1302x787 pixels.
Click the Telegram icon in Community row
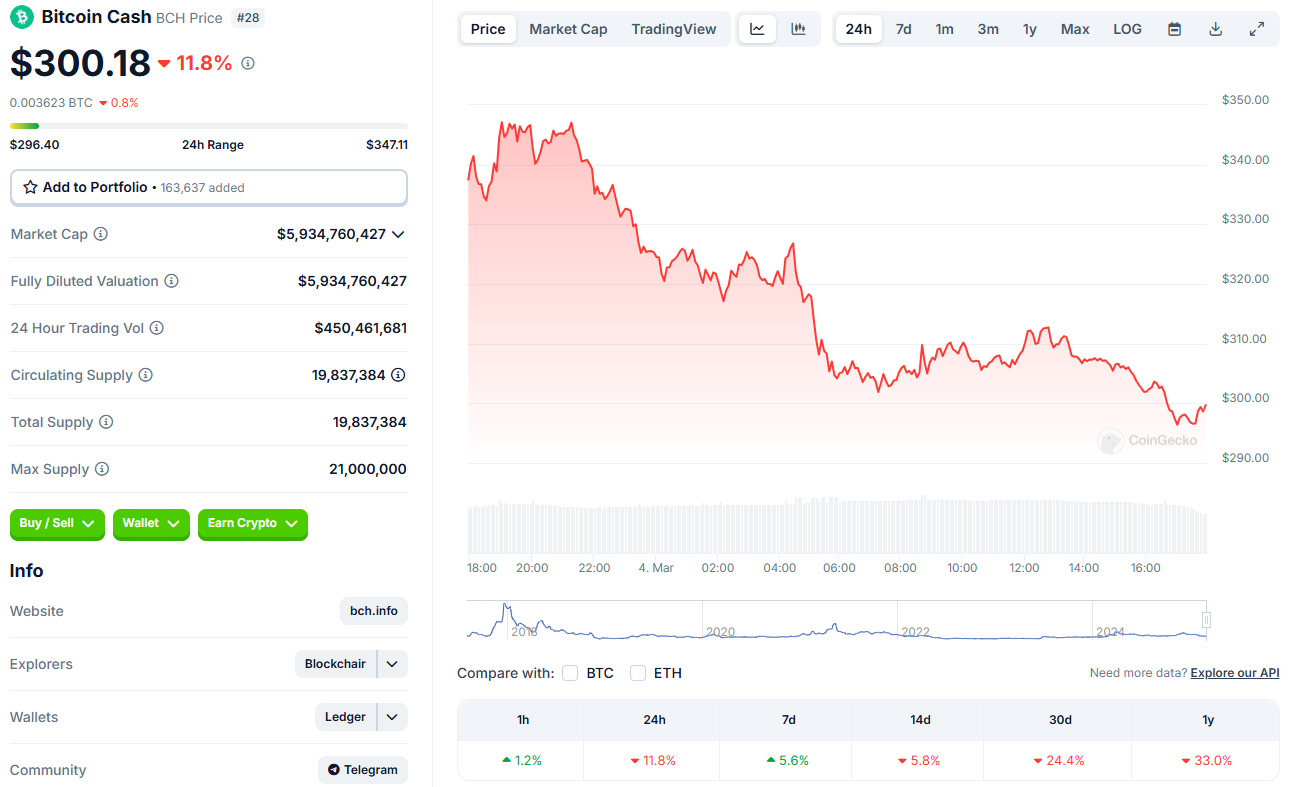[334, 770]
